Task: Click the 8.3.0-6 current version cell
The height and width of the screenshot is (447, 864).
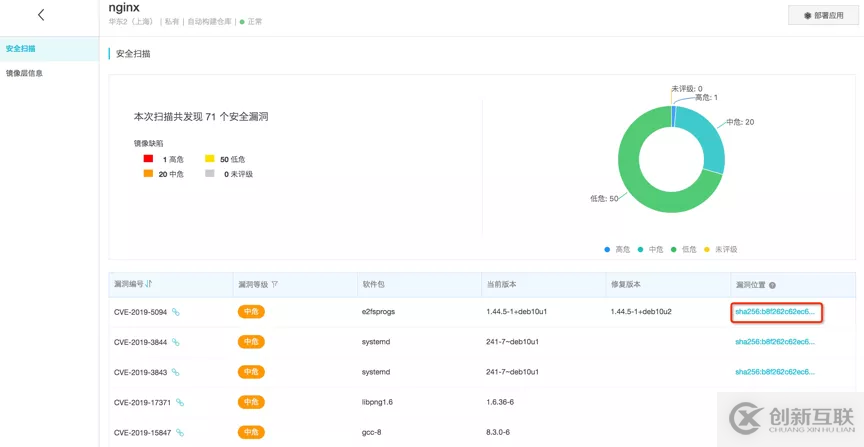Action: click(497, 433)
